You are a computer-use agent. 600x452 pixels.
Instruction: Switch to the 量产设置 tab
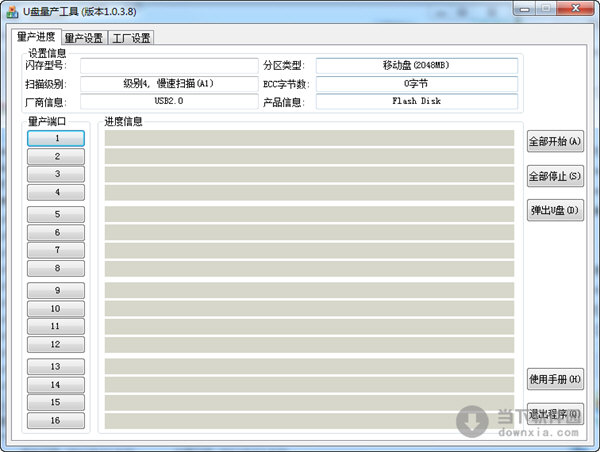click(x=83, y=38)
